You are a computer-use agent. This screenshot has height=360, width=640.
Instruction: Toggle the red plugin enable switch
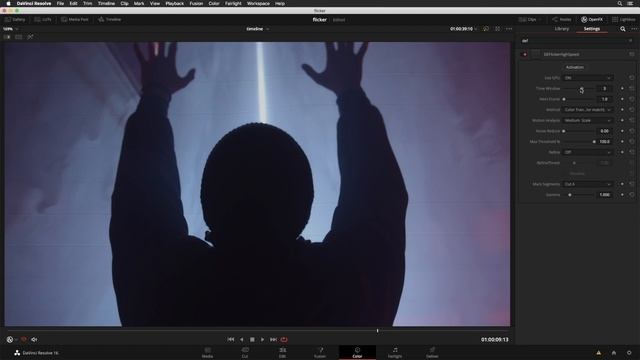(525, 54)
